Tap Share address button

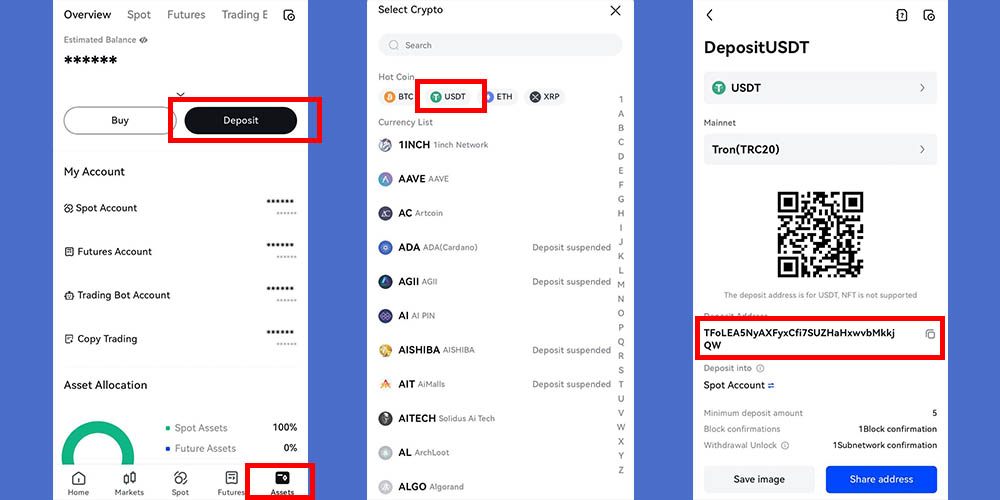[x=881, y=480]
